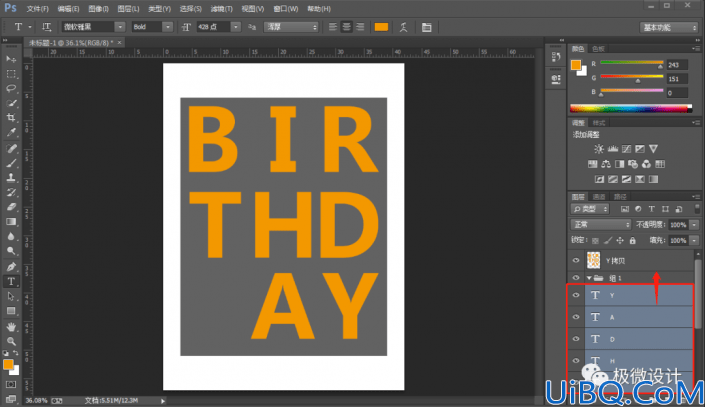
Task: Click the Create Warped Text icon
Action: pos(403,27)
